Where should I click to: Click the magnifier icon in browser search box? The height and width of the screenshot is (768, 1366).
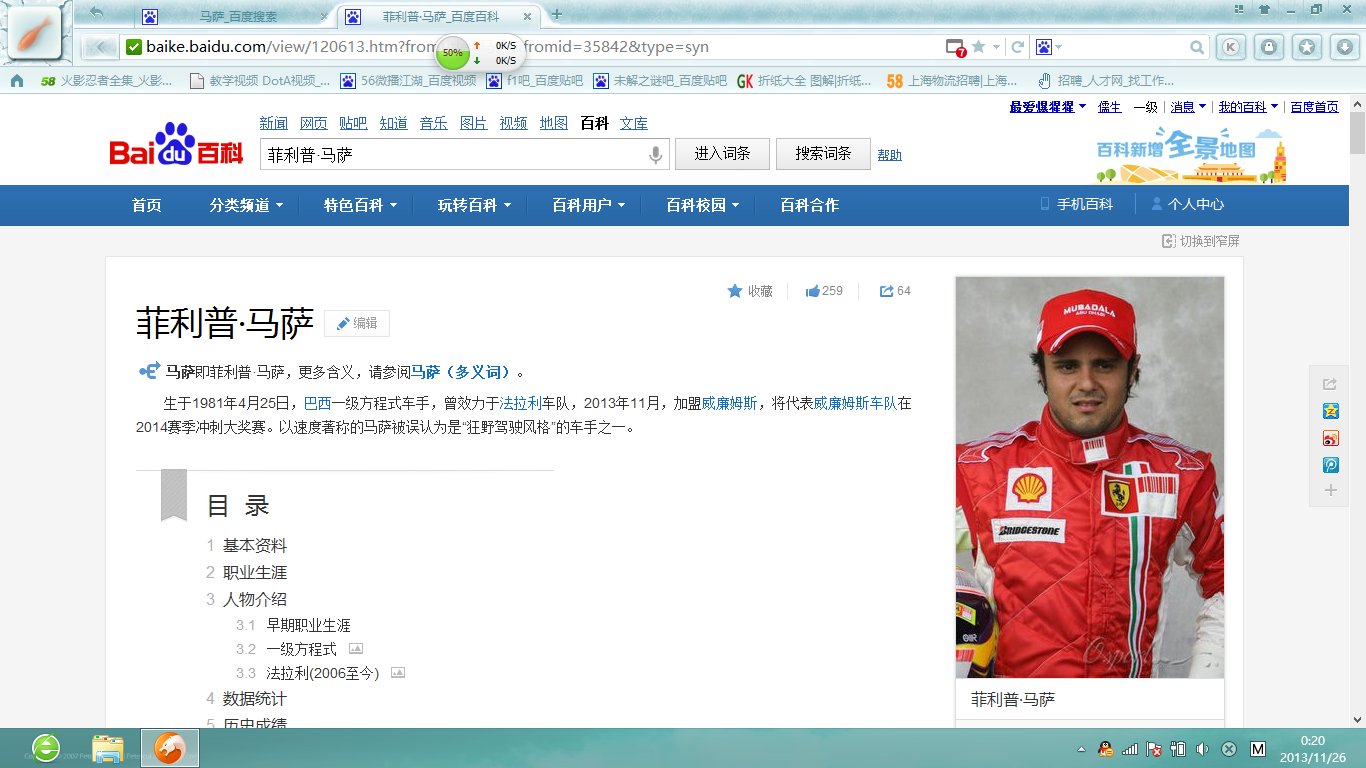coord(1197,47)
